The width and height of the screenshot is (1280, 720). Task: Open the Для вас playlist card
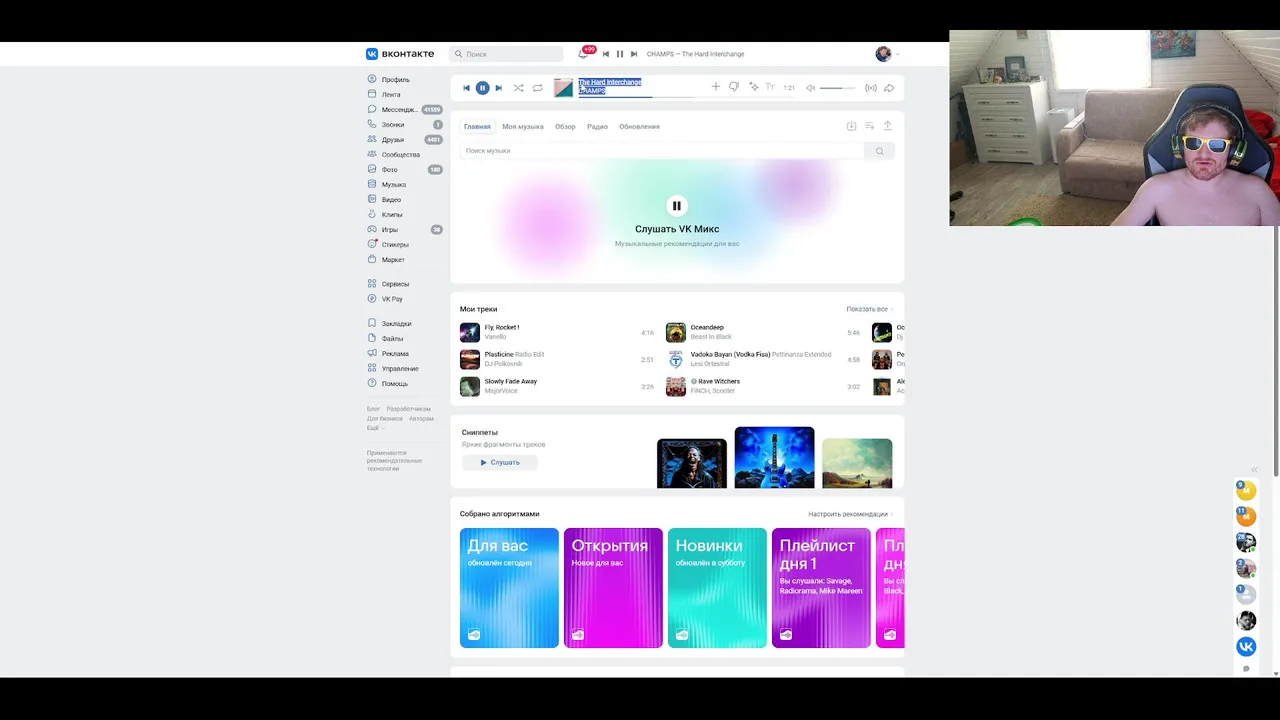point(509,588)
